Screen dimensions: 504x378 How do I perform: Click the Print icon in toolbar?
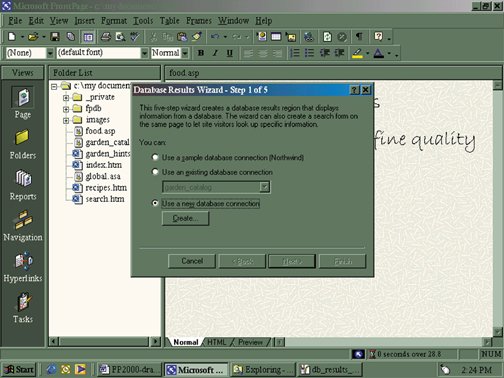point(106,37)
